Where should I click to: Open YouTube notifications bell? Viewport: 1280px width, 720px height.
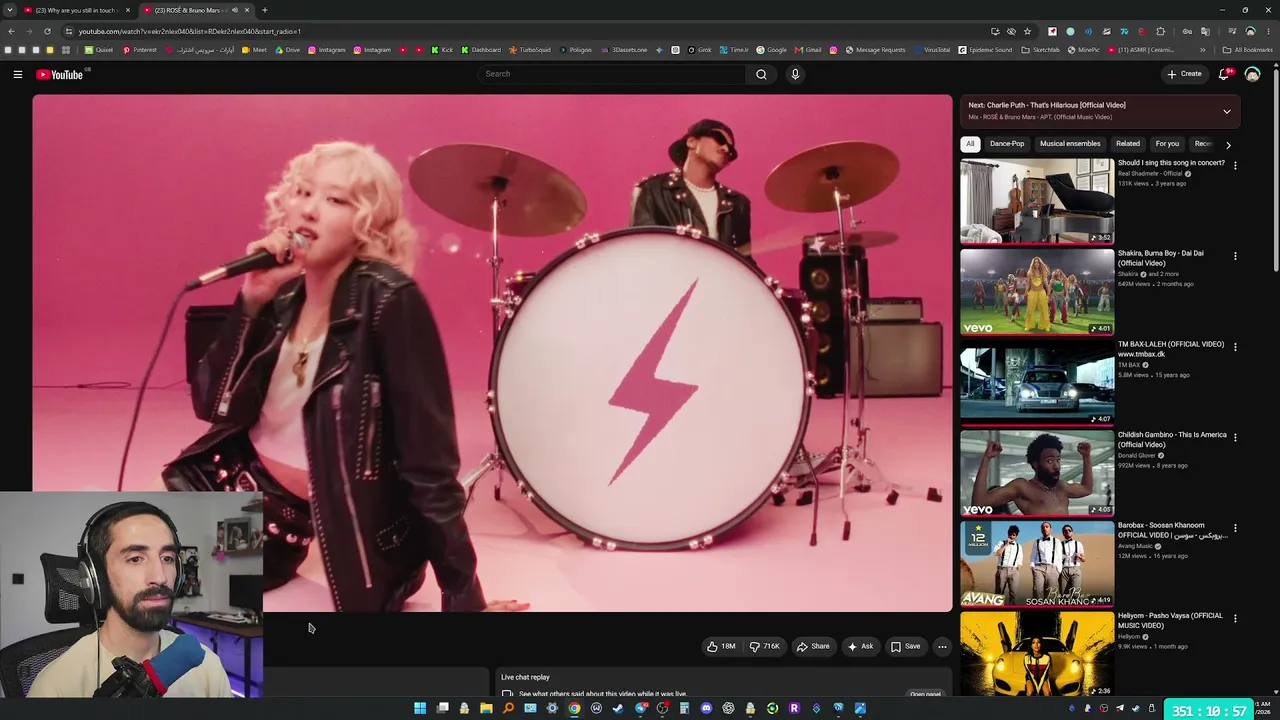(x=1224, y=74)
